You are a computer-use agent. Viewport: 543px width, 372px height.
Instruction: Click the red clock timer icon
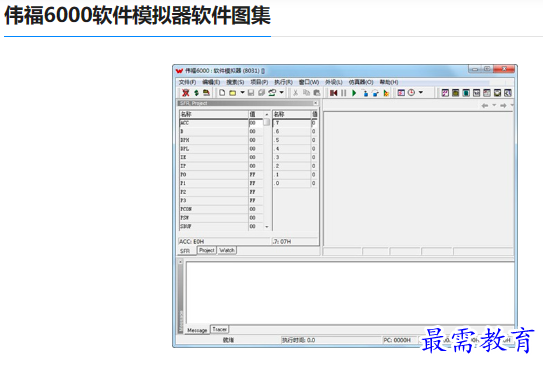[x=411, y=93]
